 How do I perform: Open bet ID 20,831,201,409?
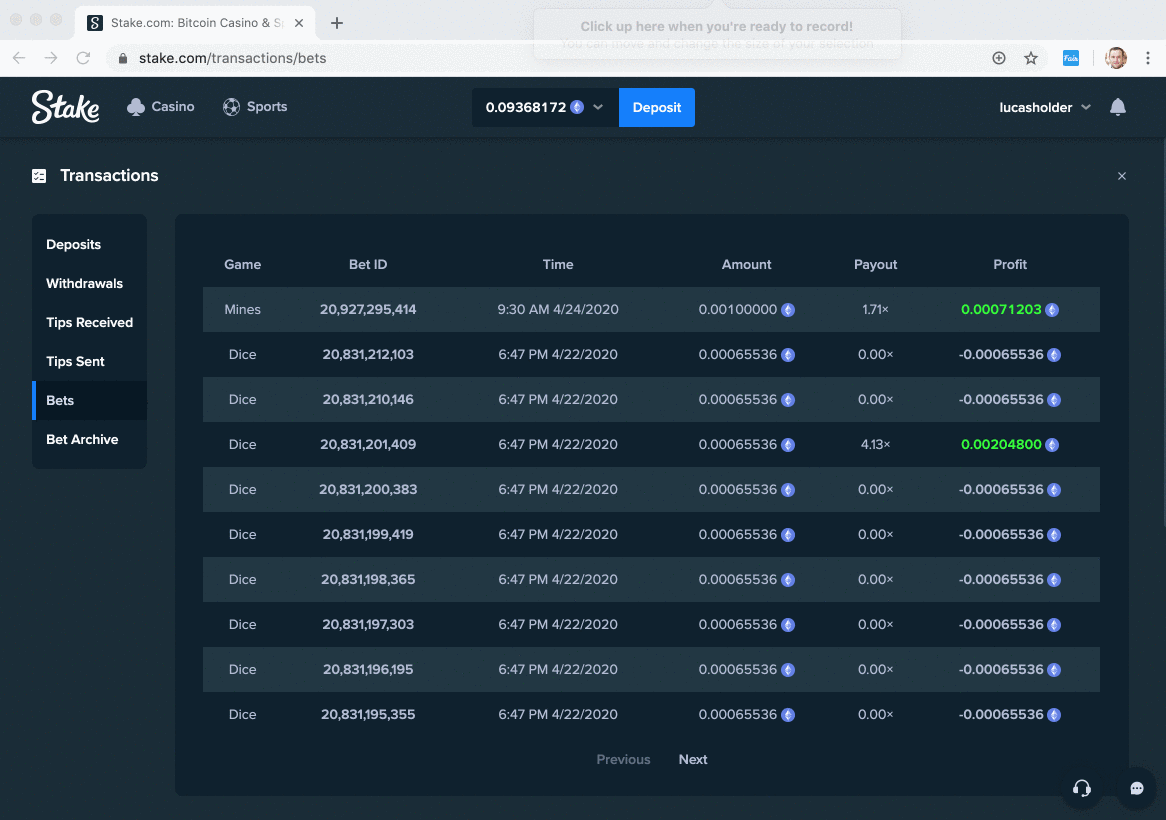coord(368,445)
